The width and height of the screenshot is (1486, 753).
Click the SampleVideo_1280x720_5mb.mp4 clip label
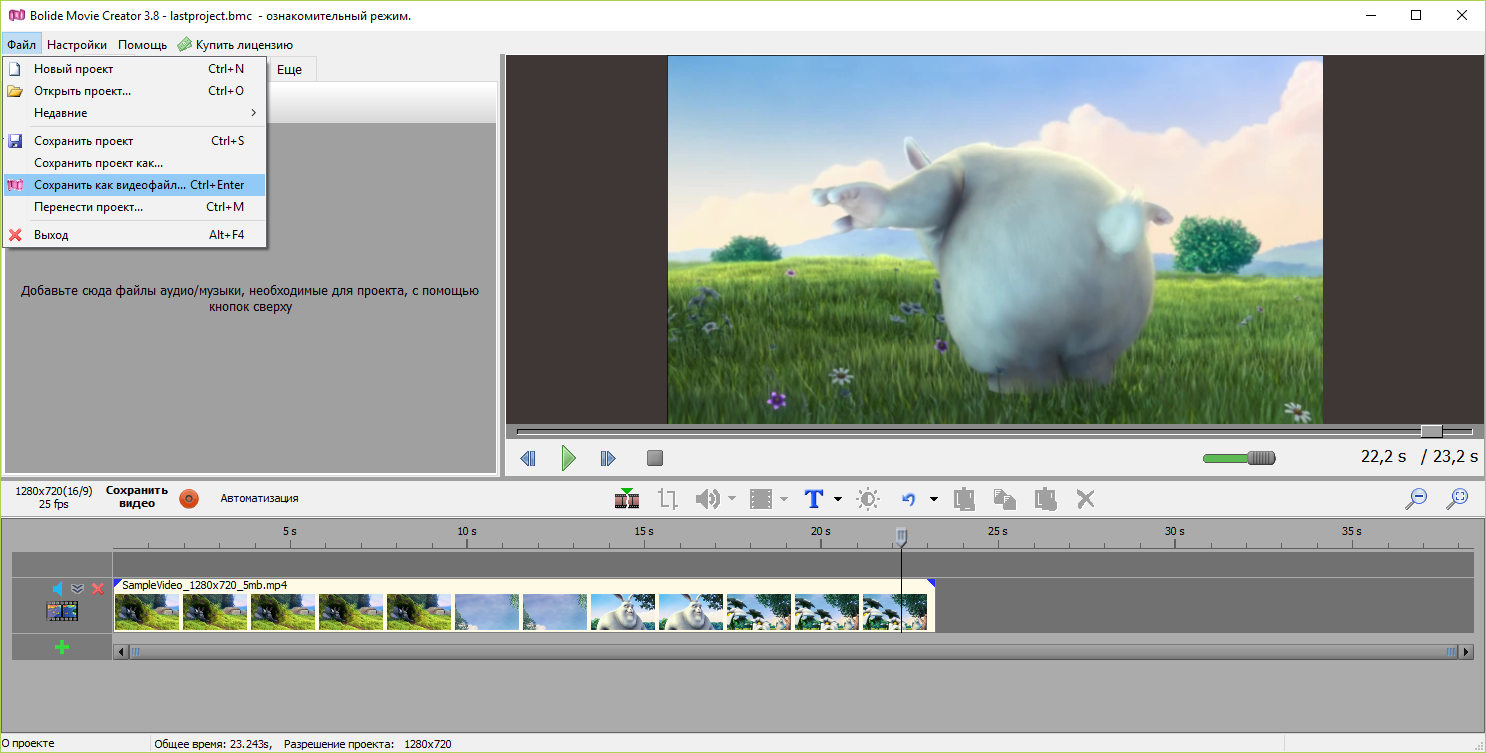click(x=205, y=585)
